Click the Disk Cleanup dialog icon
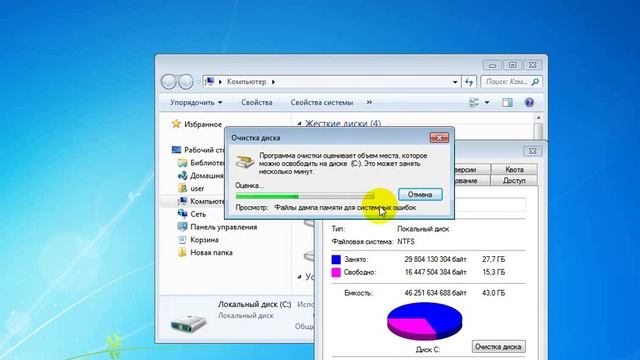This screenshot has height=360, width=640. (x=245, y=161)
